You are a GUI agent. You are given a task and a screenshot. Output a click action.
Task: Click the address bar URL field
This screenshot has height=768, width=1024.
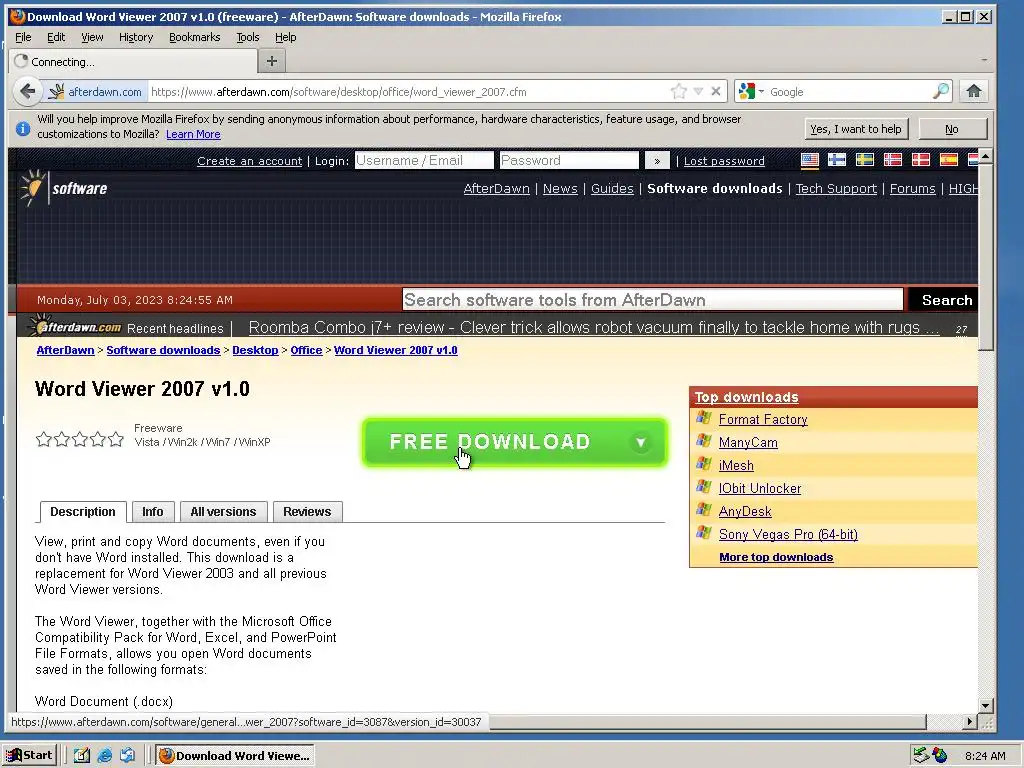click(408, 91)
